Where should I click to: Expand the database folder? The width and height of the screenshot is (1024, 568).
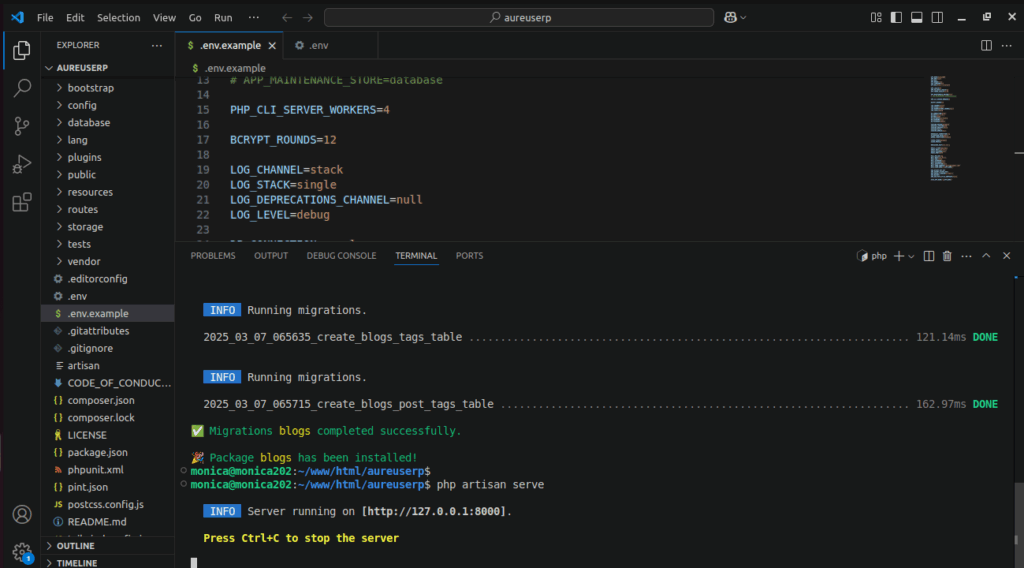point(108,123)
